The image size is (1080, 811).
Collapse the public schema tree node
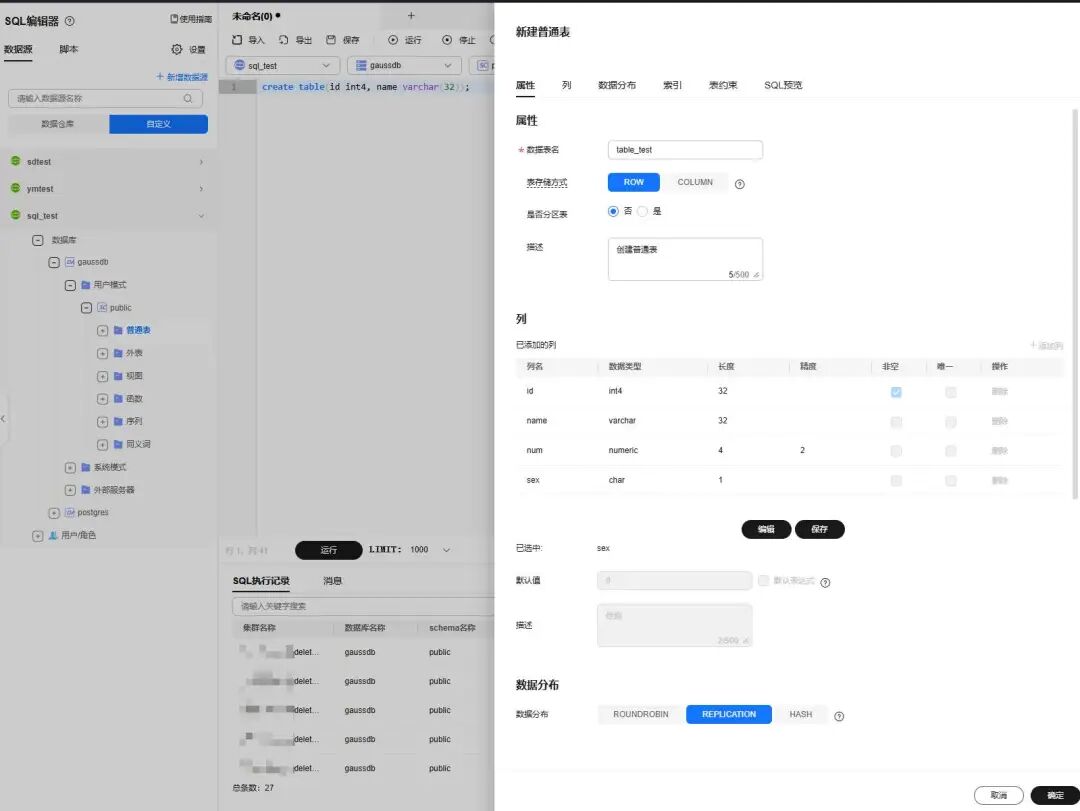[86, 308]
